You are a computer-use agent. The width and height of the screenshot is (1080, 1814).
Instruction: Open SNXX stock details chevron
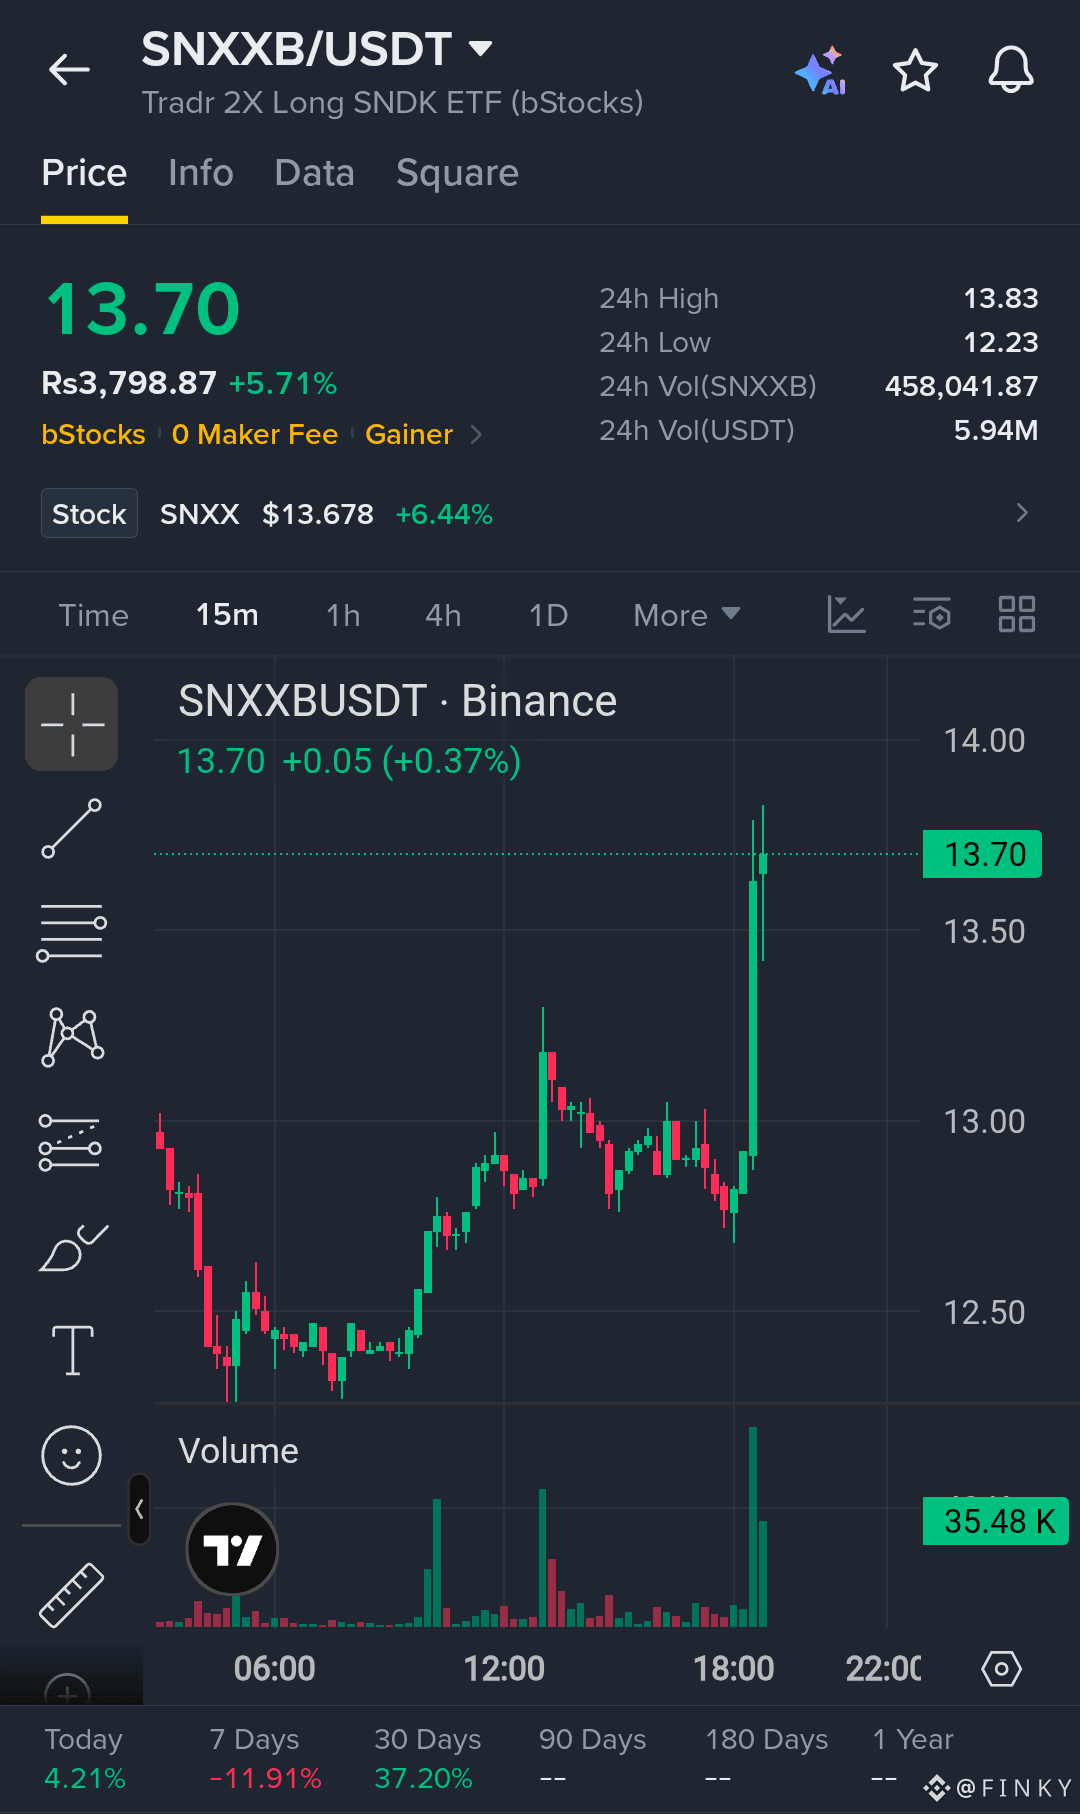pyautogui.click(x=1021, y=513)
